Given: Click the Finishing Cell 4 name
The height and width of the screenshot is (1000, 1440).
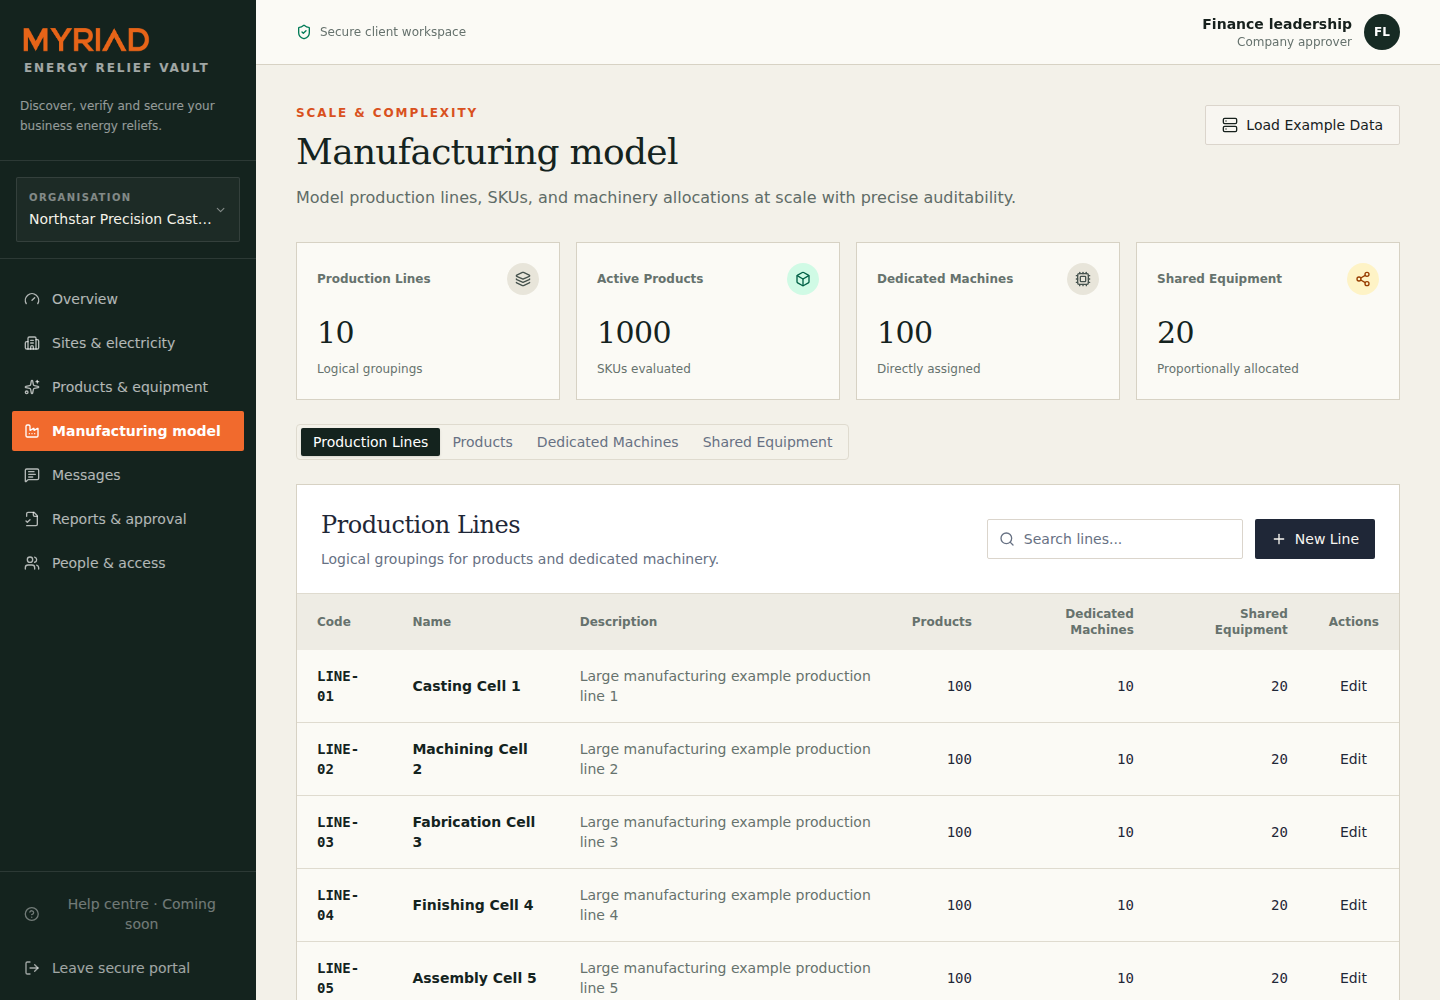Looking at the screenshot, I should pyautogui.click(x=473, y=905).
